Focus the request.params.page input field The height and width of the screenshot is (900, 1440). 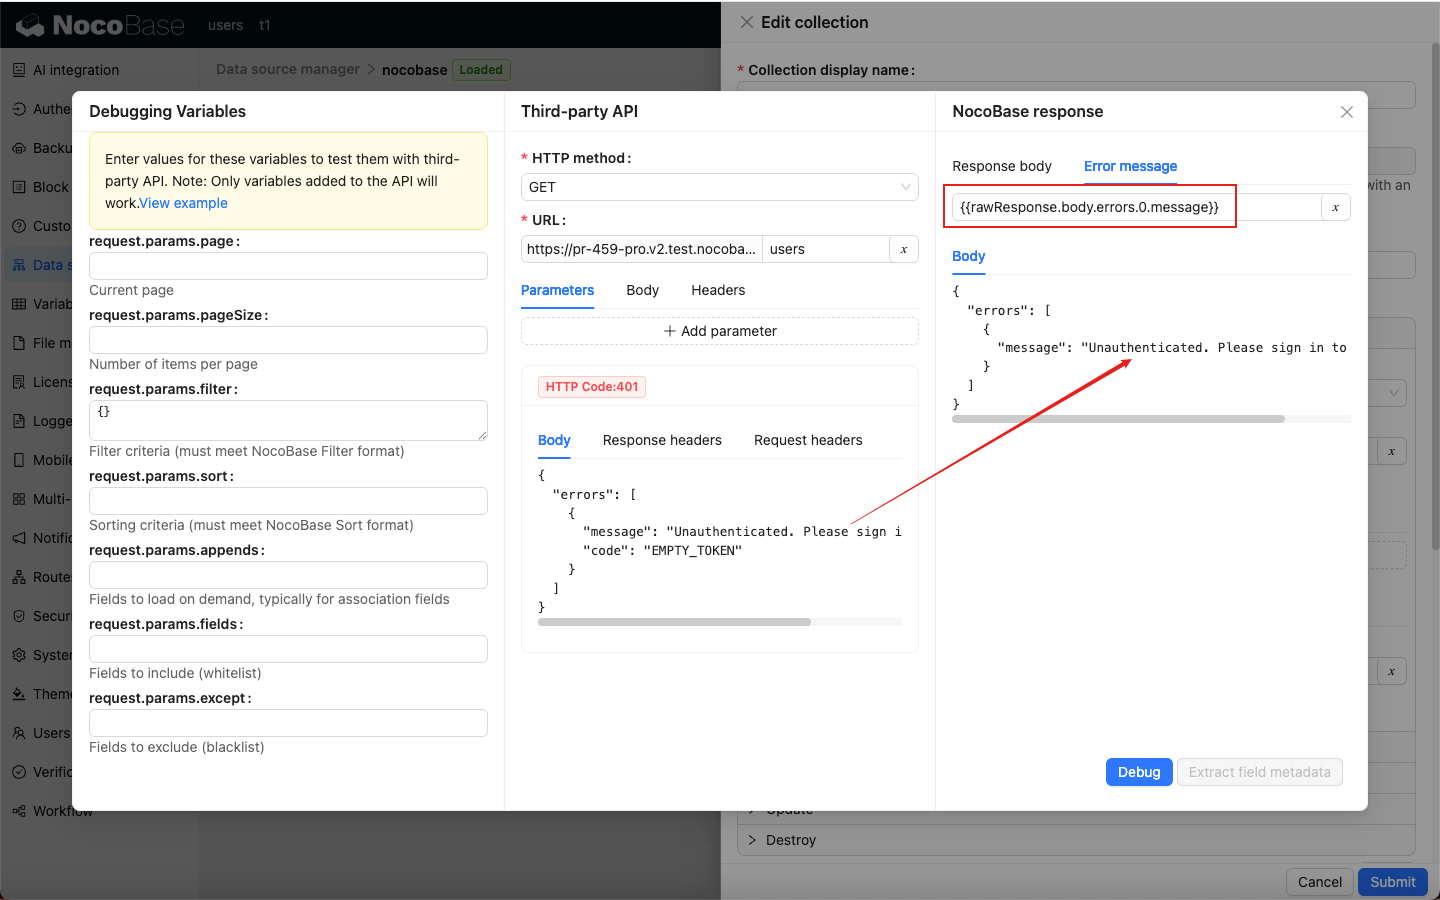[x=288, y=266]
